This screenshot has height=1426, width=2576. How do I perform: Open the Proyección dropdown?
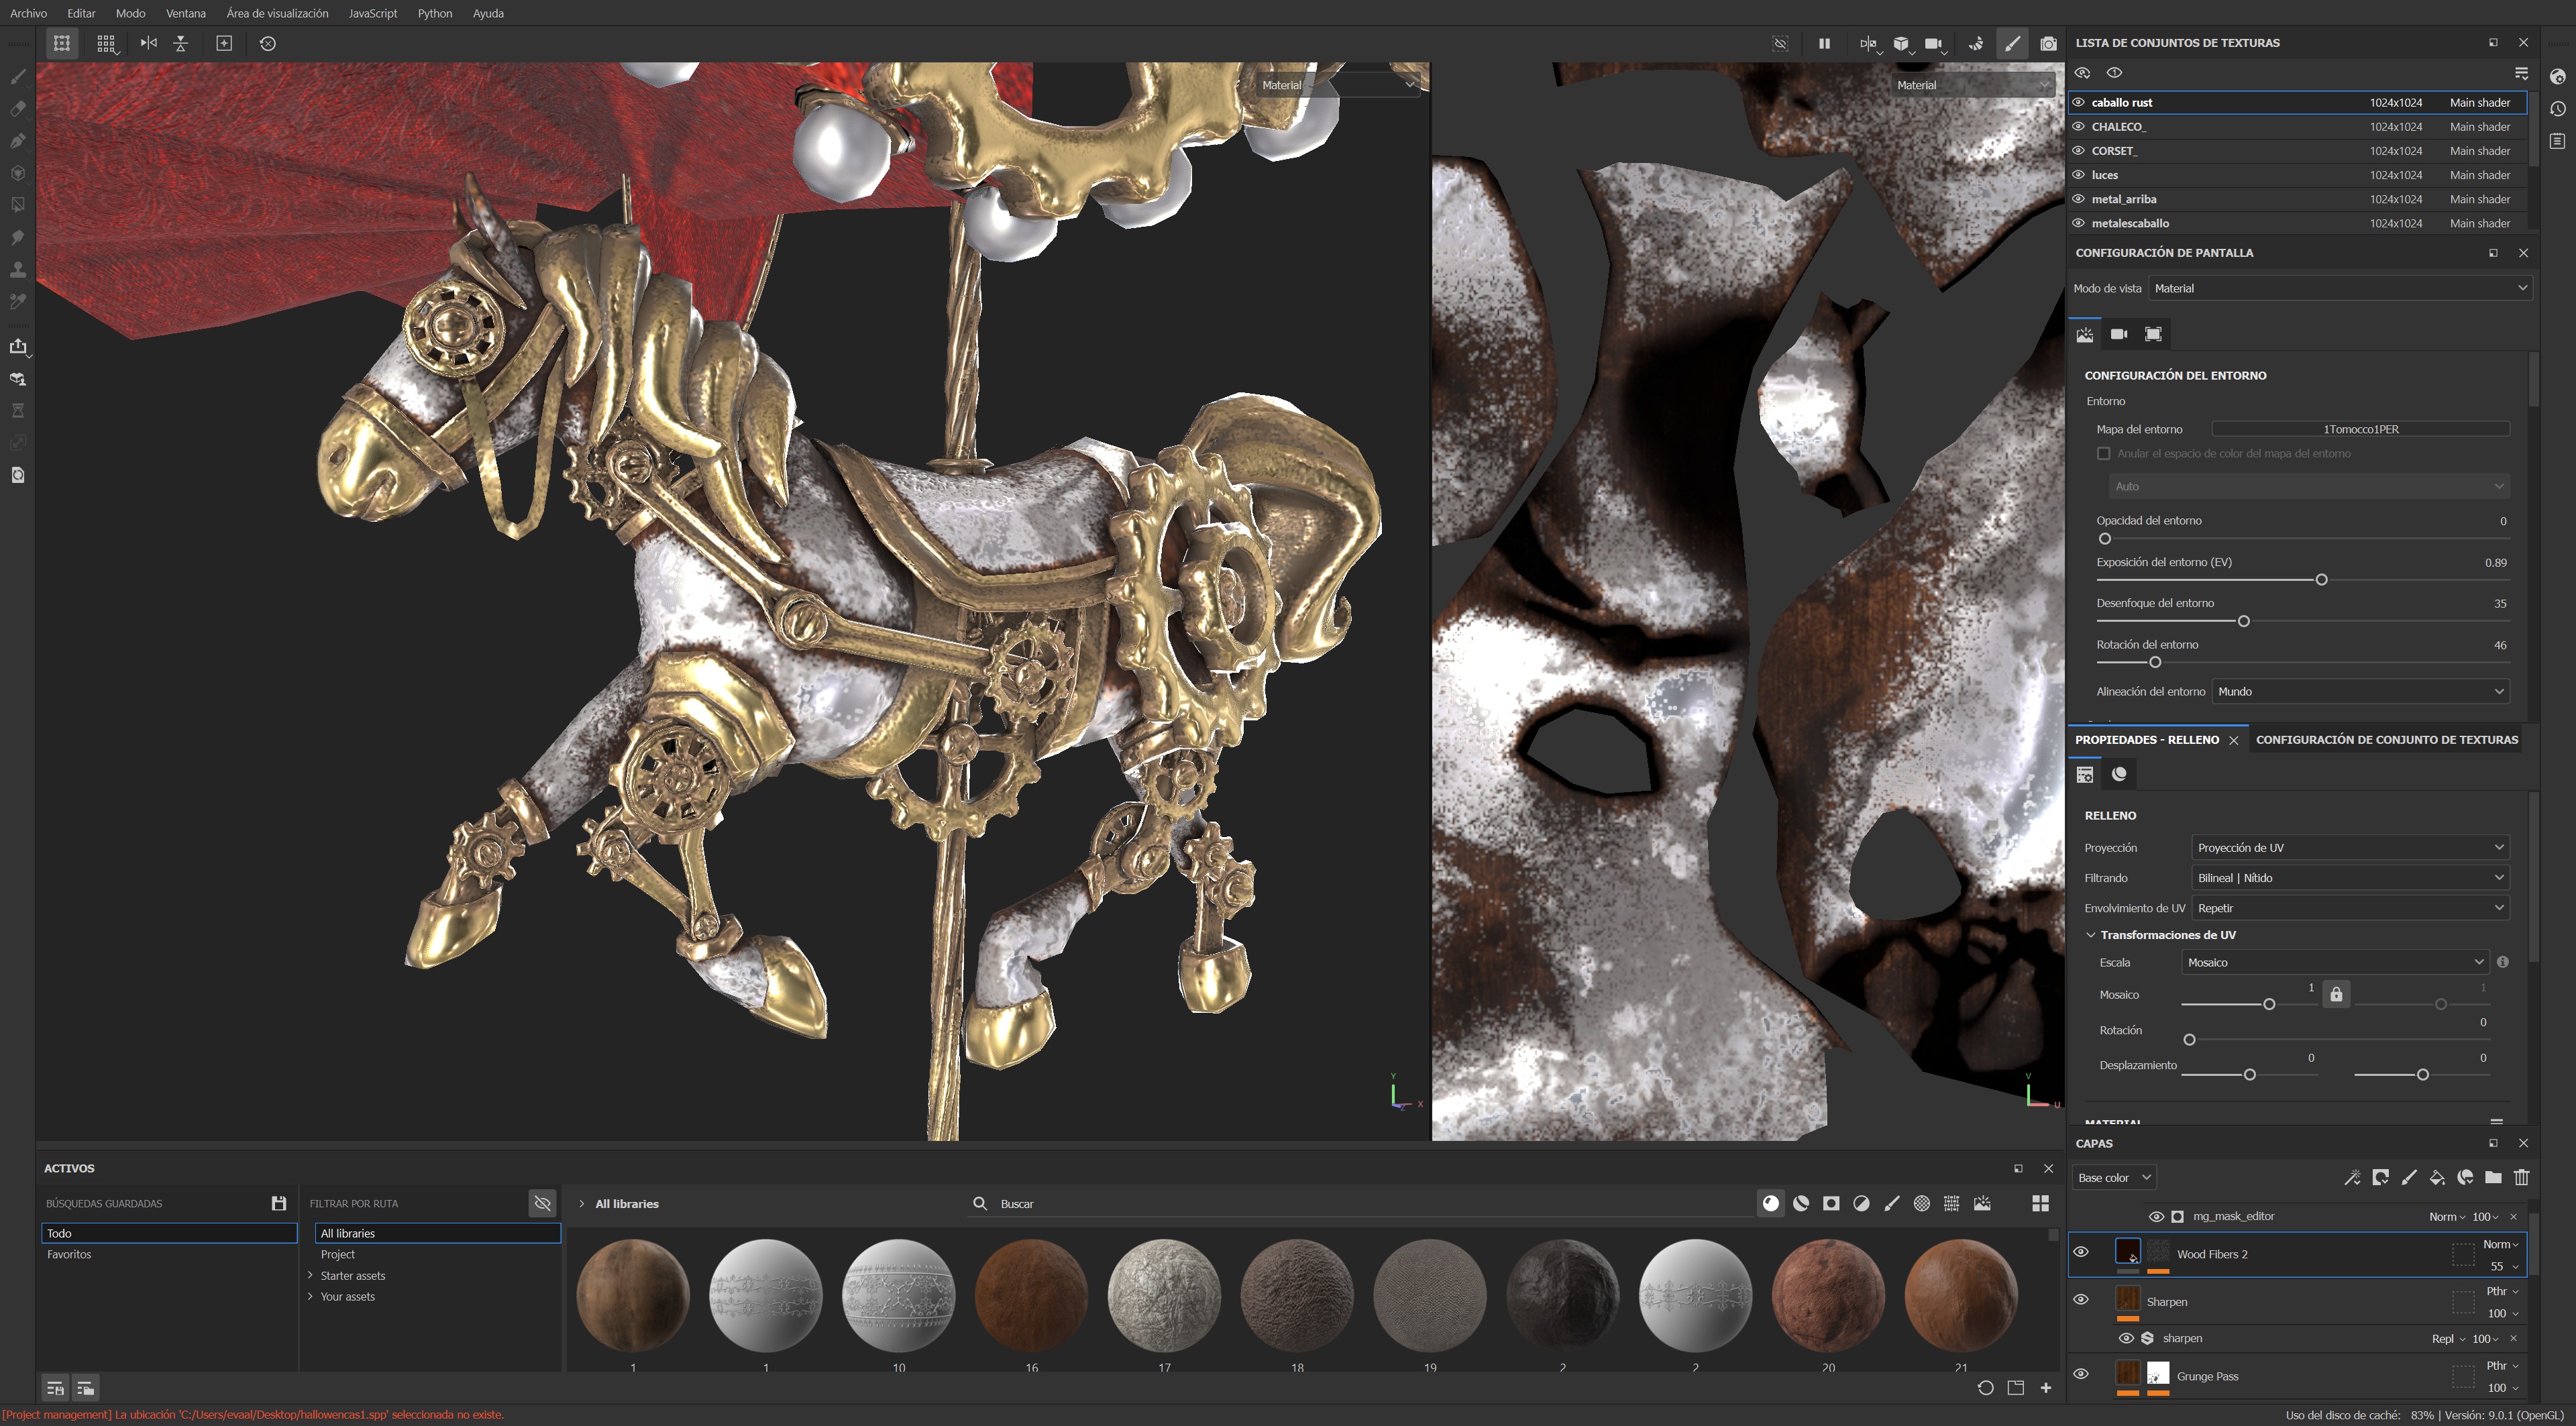[2349, 848]
